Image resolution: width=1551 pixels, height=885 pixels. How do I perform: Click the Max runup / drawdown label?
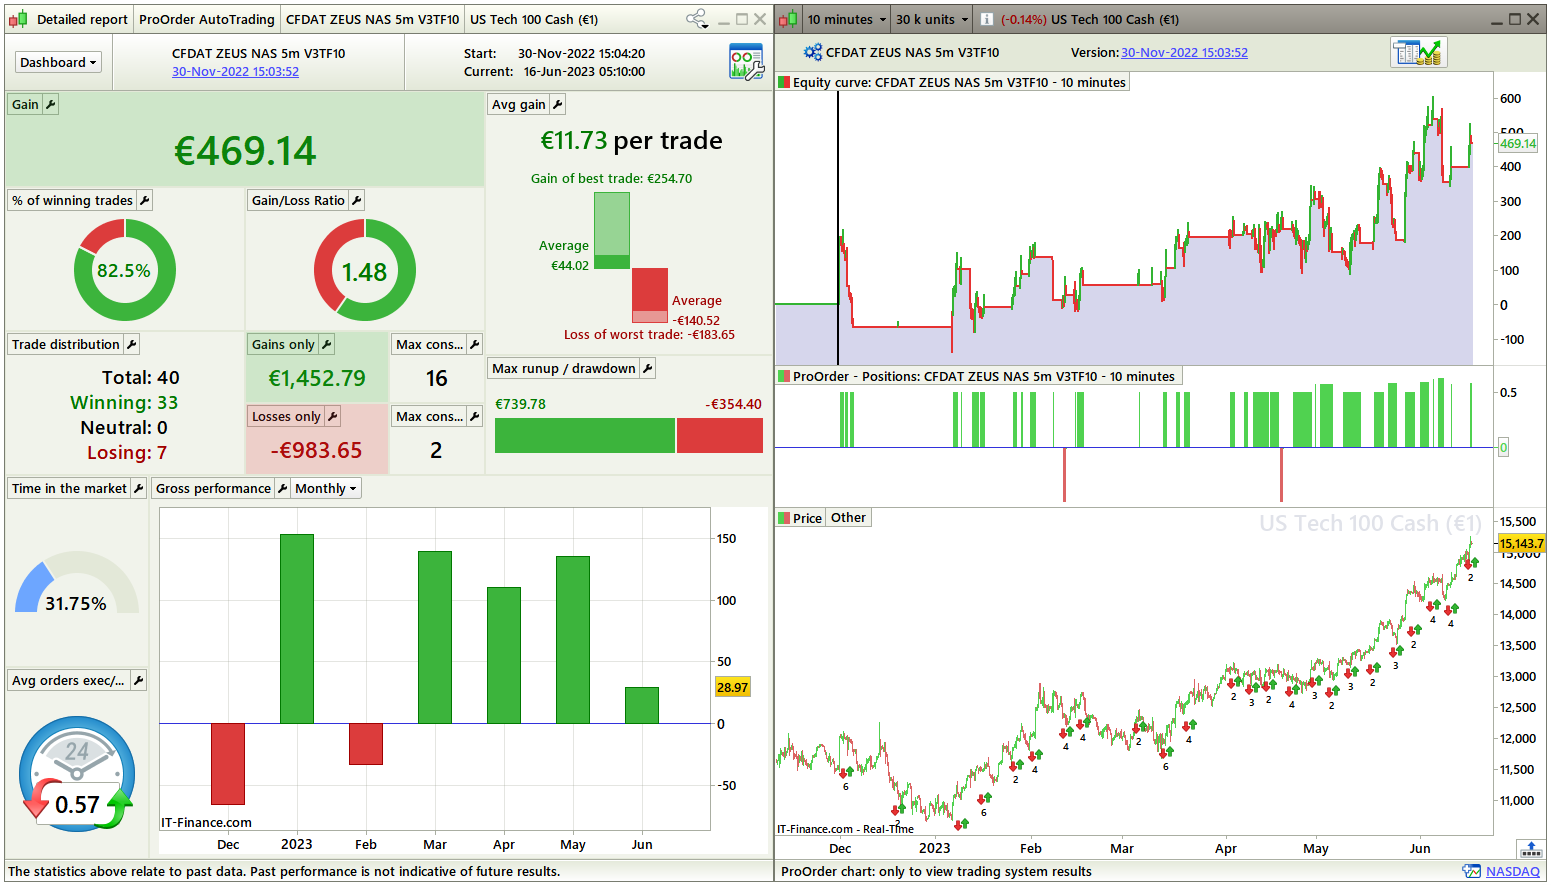(564, 368)
